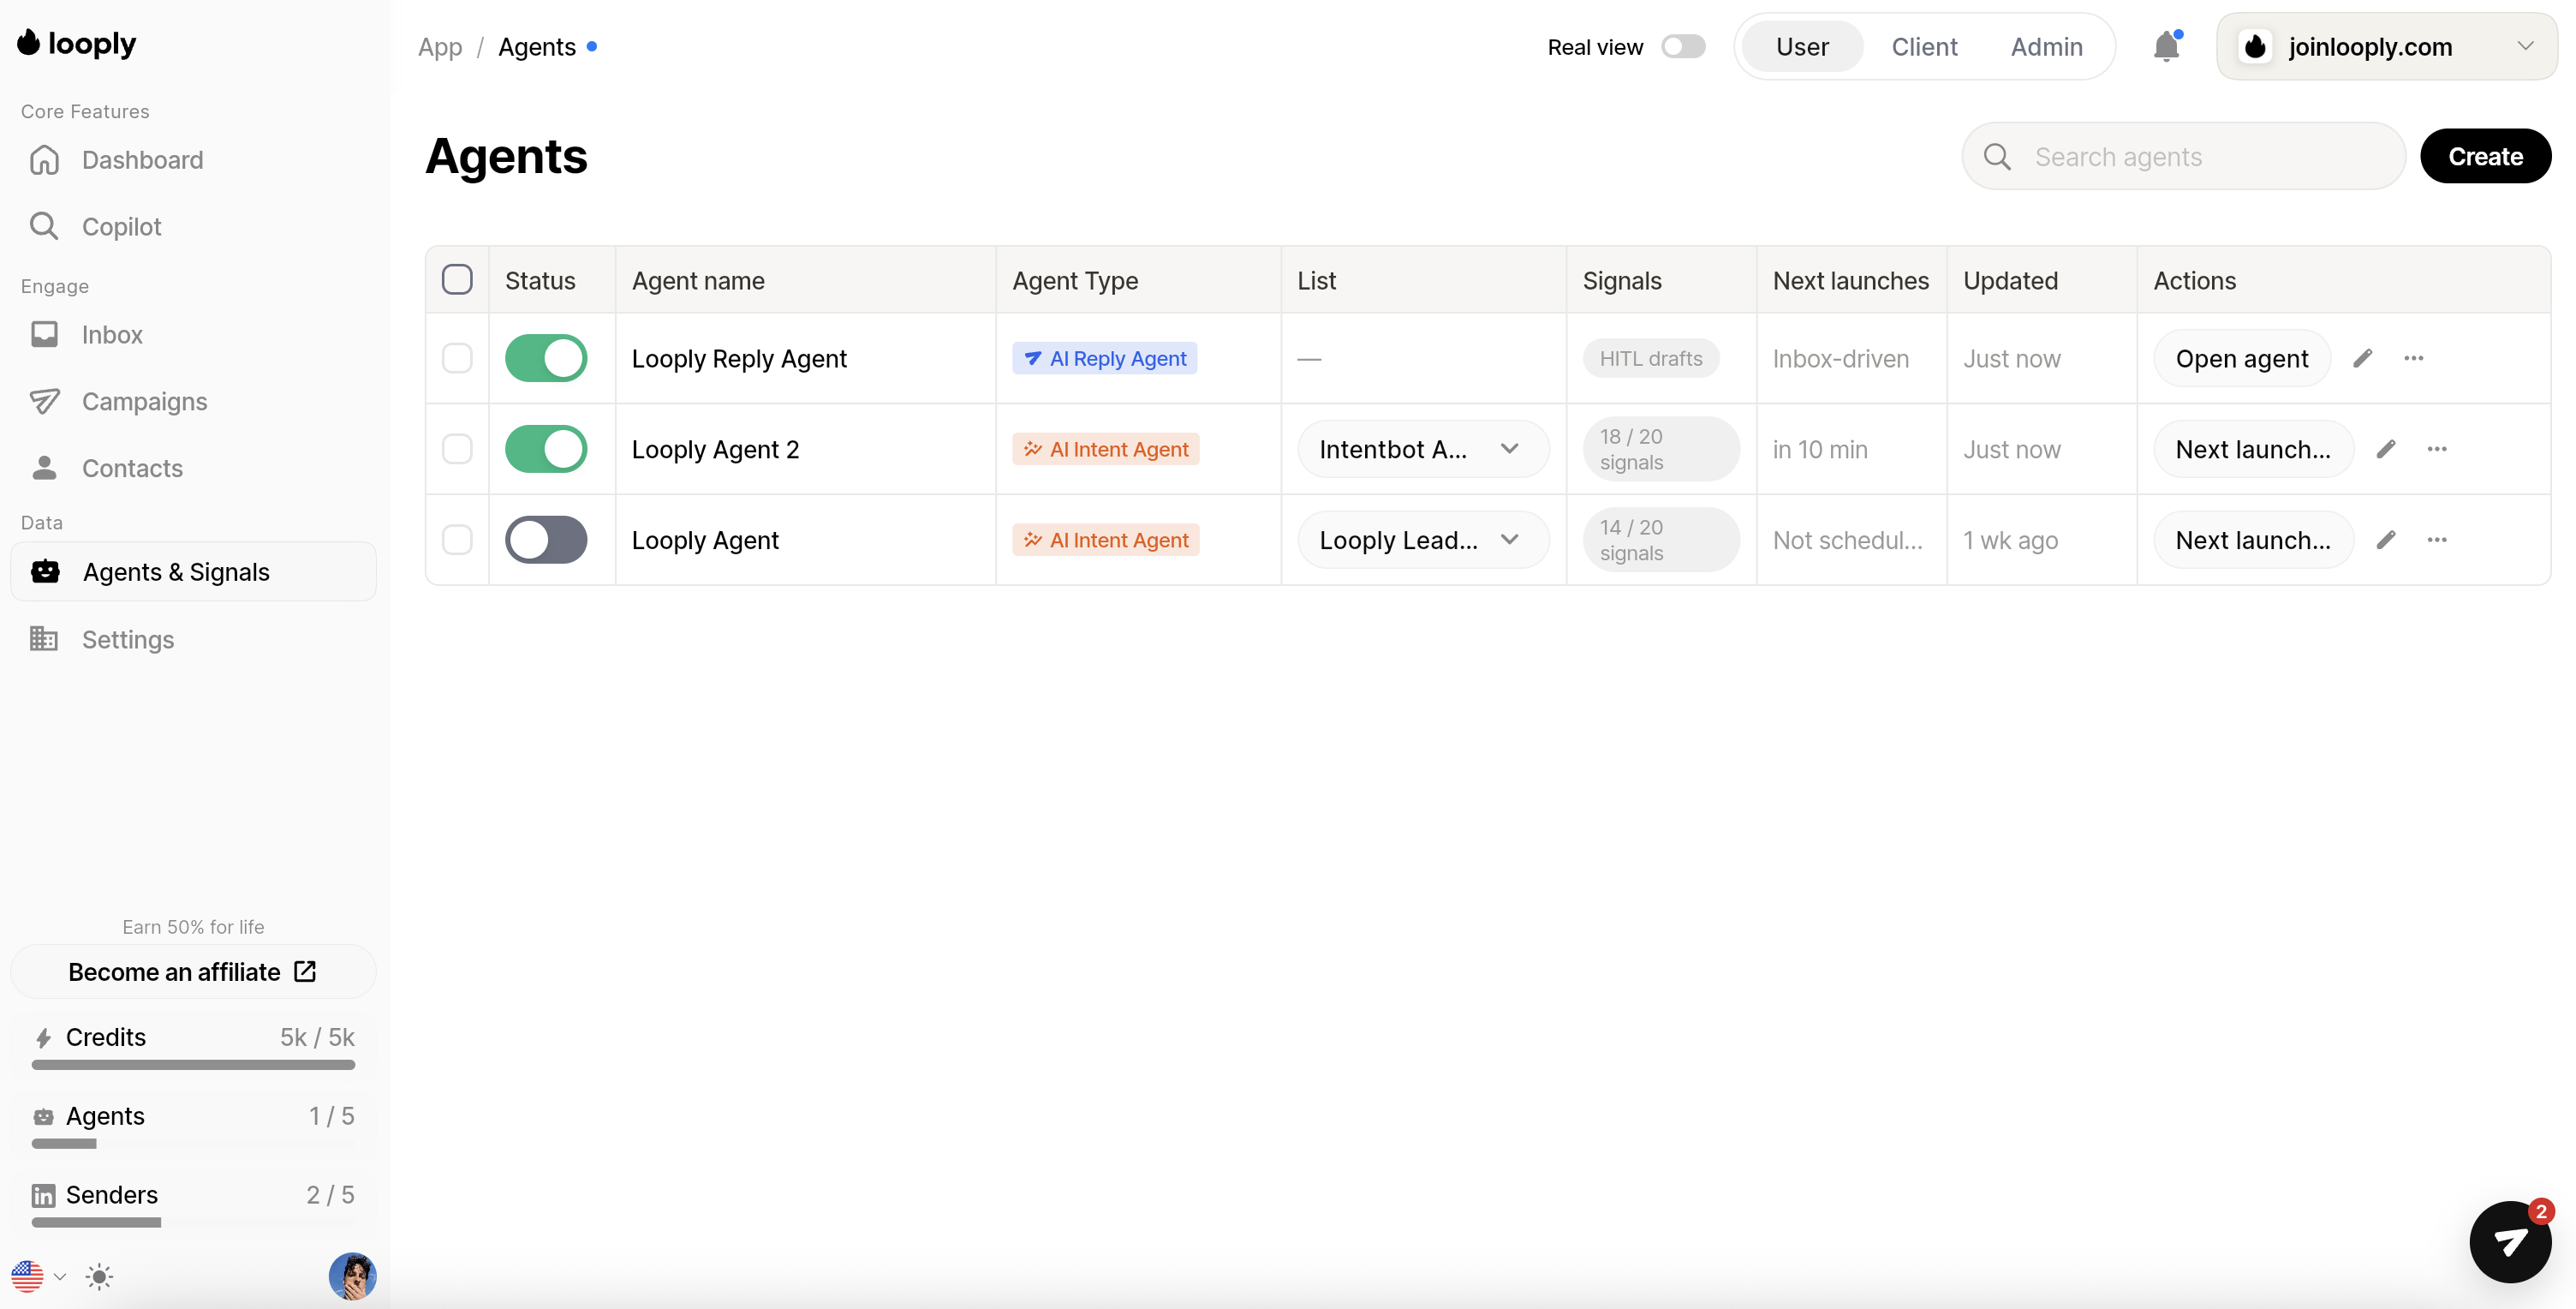Viewport: 2576px width, 1309px height.
Task: Click AI Intent Agent badge for Looply Agent 2
Action: pos(1105,449)
